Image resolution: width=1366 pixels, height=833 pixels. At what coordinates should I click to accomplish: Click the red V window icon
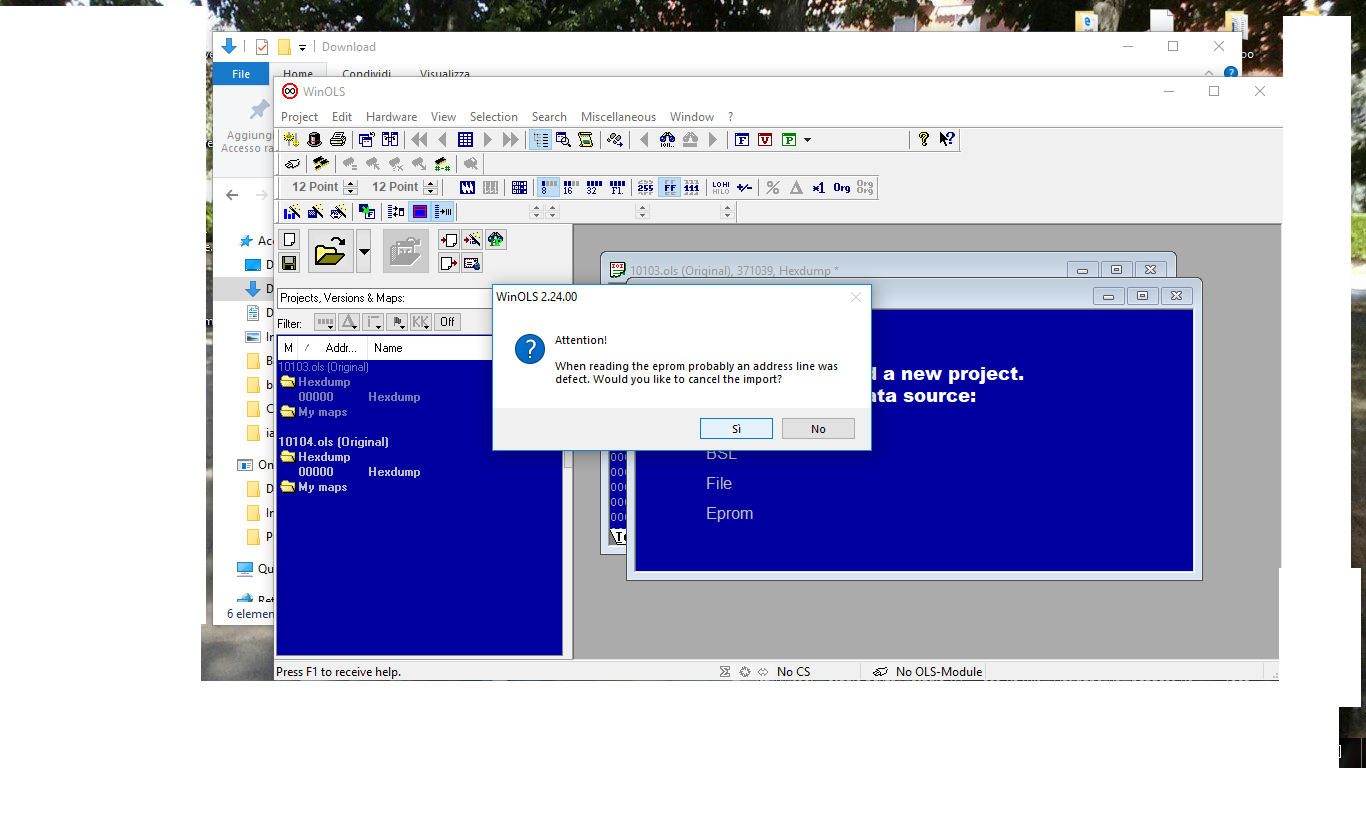point(765,139)
